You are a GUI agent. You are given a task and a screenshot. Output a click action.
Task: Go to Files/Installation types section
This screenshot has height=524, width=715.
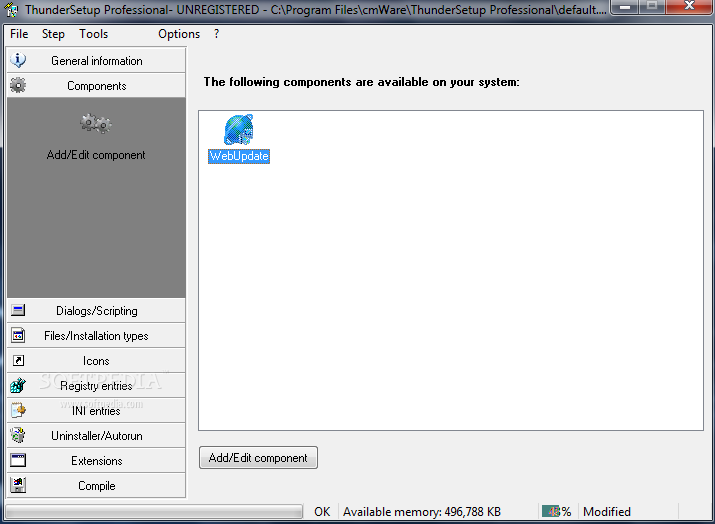click(96, 336)
